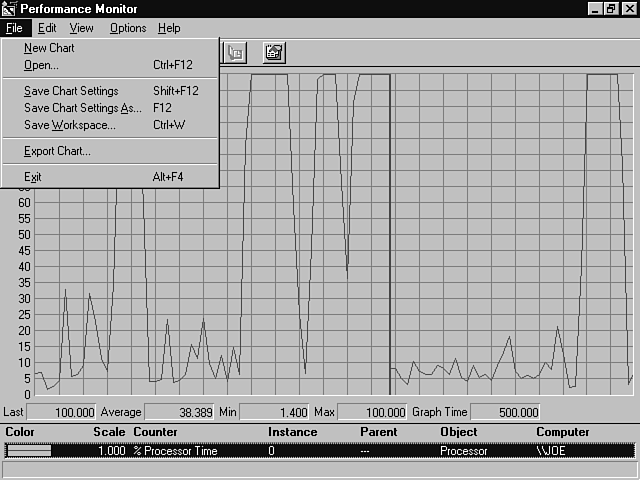Click Export Chart... in File menu

(x=57, y=152)
